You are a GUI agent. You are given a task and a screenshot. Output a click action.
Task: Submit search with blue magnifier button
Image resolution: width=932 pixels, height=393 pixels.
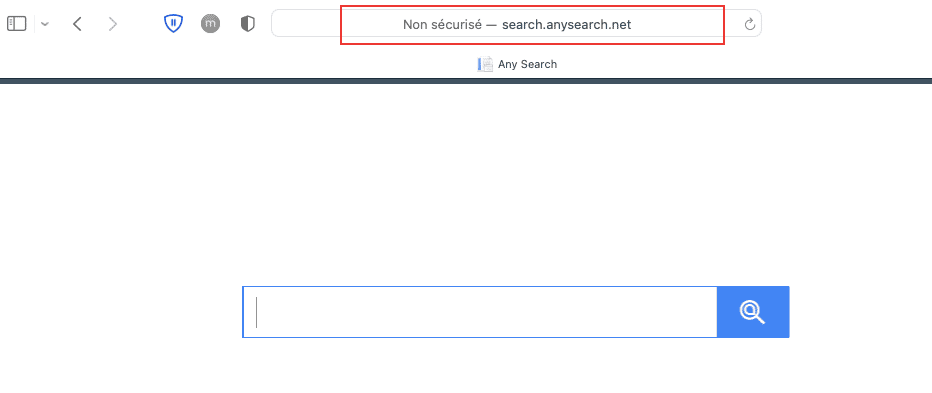point(753,312)
